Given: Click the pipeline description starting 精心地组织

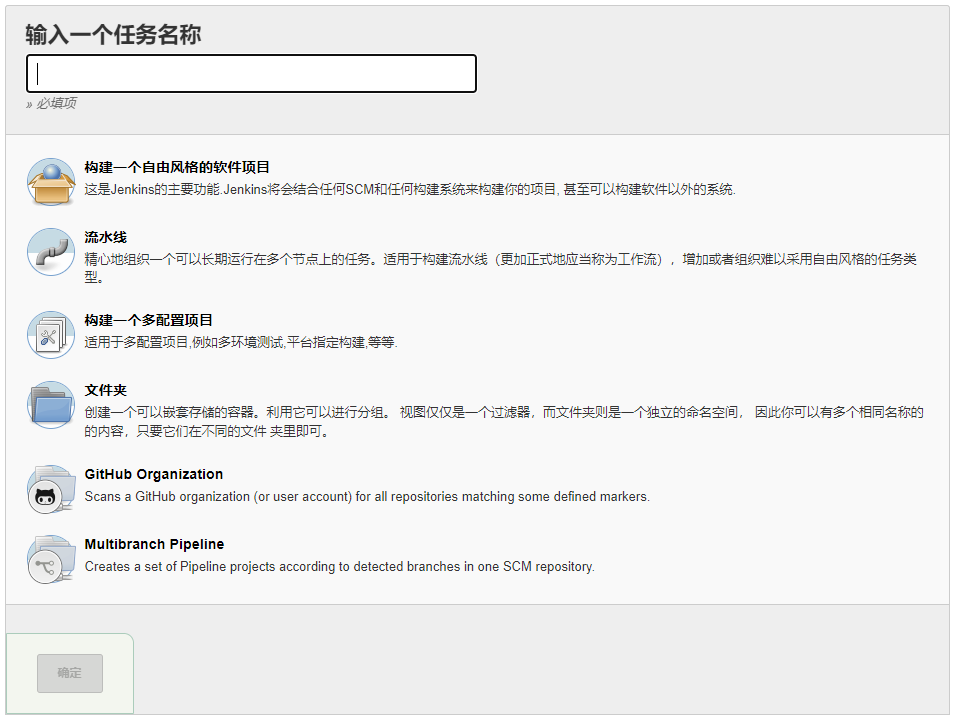Looking at the screenshot, I should 501,268.
